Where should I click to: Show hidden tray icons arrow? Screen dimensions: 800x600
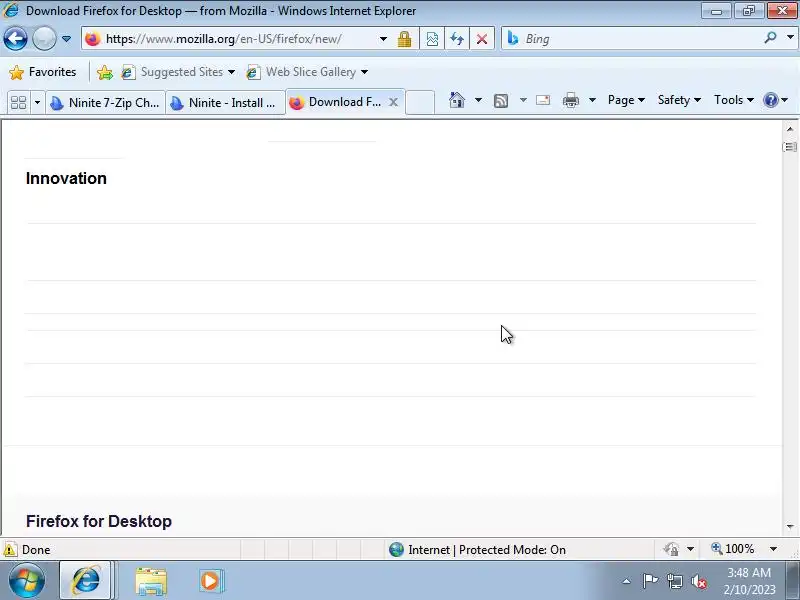[x=627, y=581]
